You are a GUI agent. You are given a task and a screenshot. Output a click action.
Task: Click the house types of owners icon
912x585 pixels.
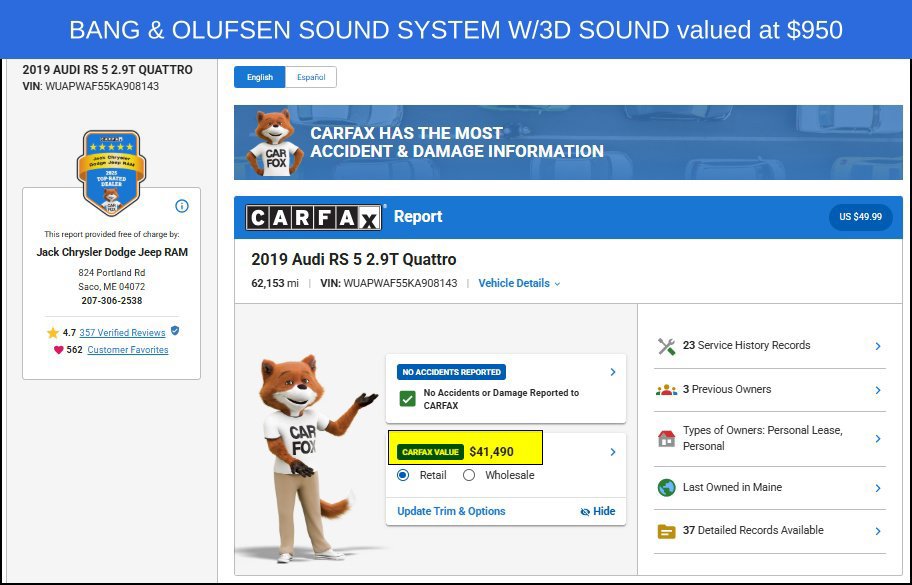point(667,438)
